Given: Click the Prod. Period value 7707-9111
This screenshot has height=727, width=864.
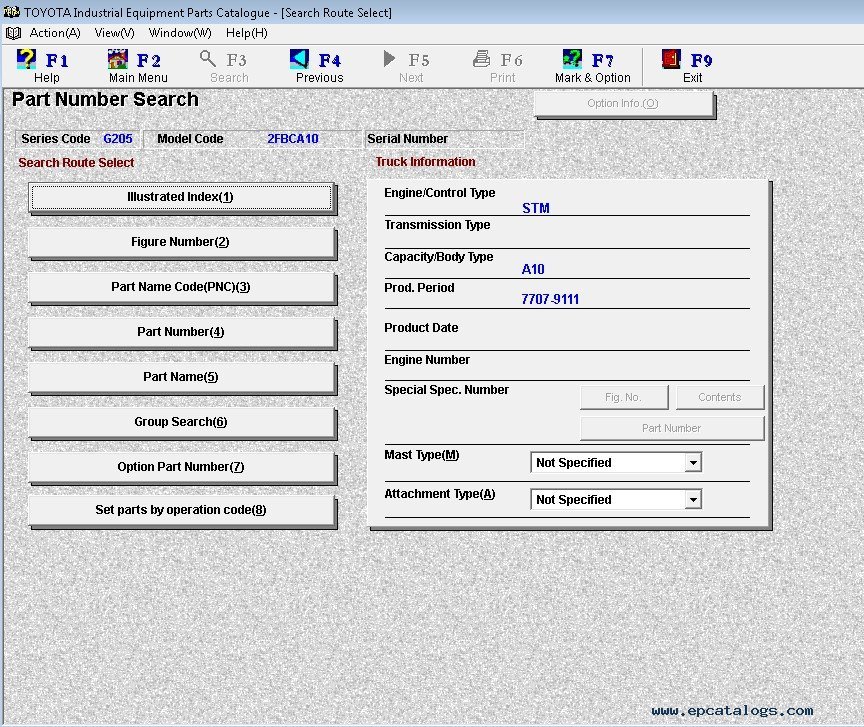Looking at the screenshot, I should 550,299.
